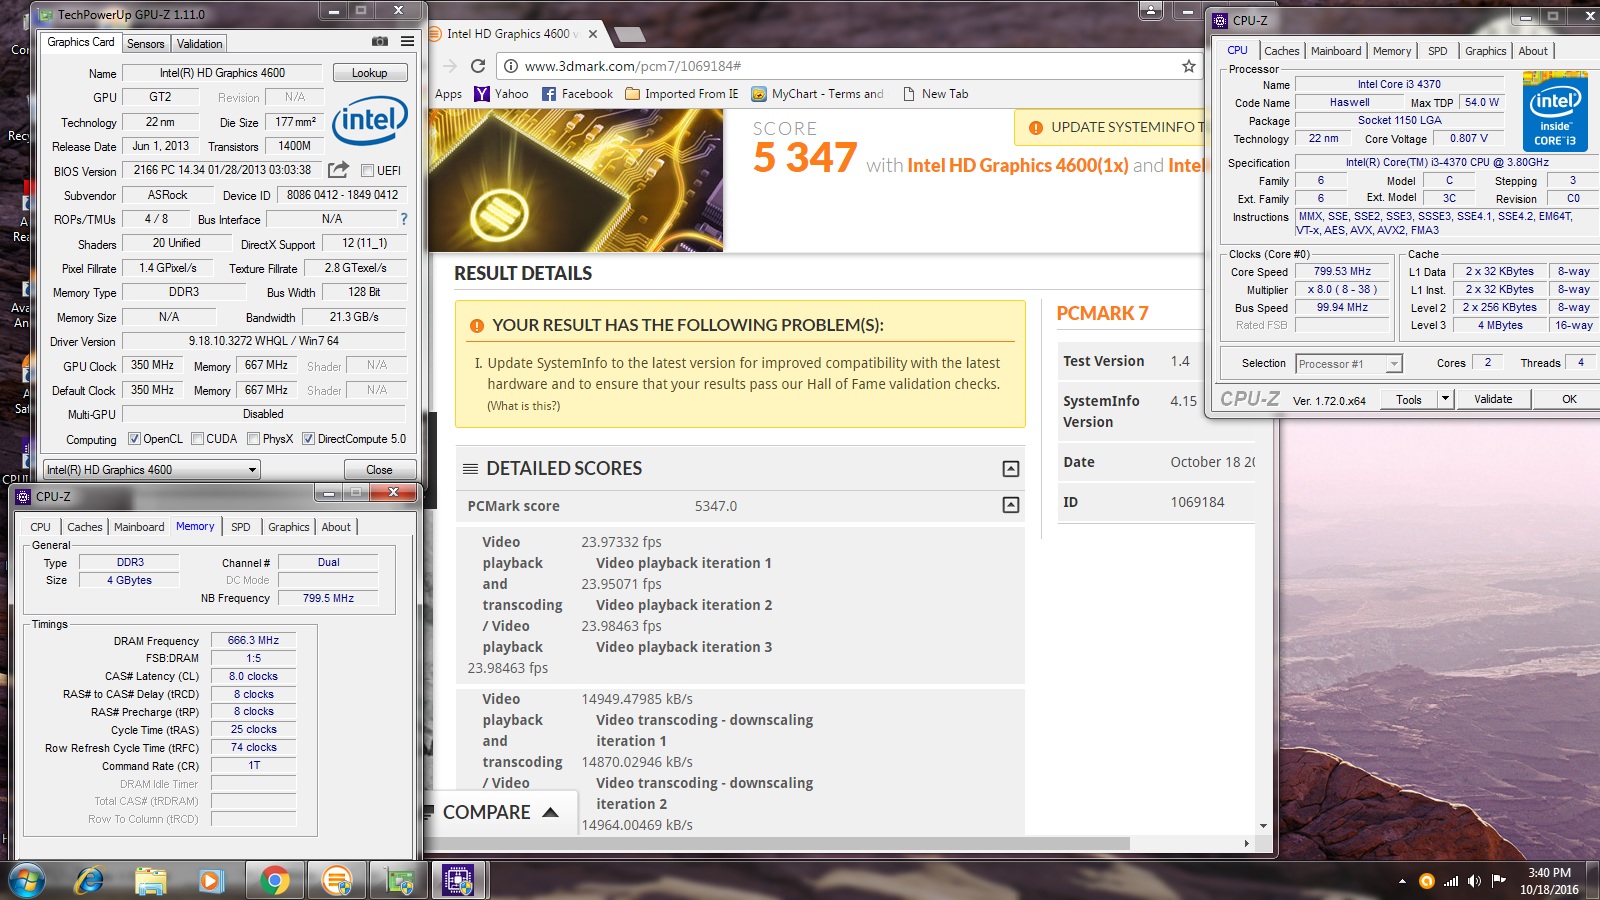Click the 3DMark score thumbnail image
The height and width of the screenshot is (900, 1600).
tap(576, 180)
